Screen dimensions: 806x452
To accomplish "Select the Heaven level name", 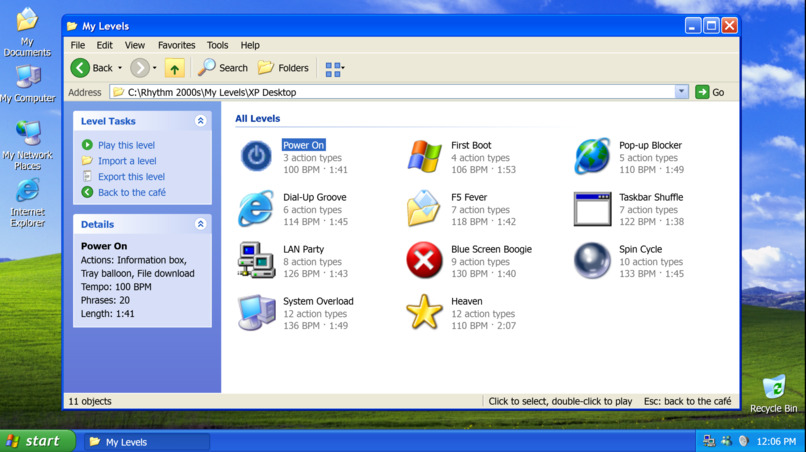I will [x=467, y=301].
